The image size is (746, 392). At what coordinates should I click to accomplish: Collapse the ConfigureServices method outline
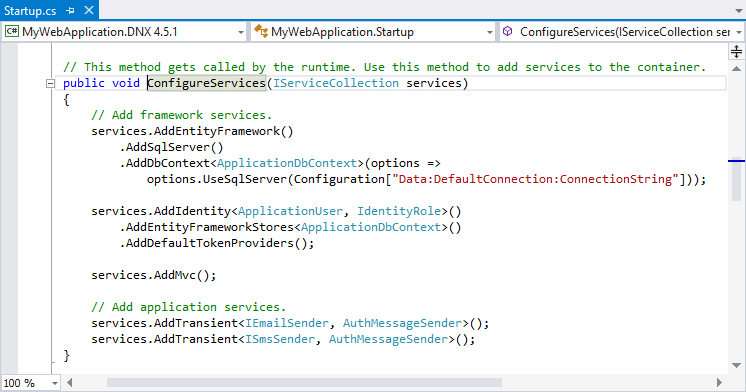pyautogui.click(x=50, y=84)
